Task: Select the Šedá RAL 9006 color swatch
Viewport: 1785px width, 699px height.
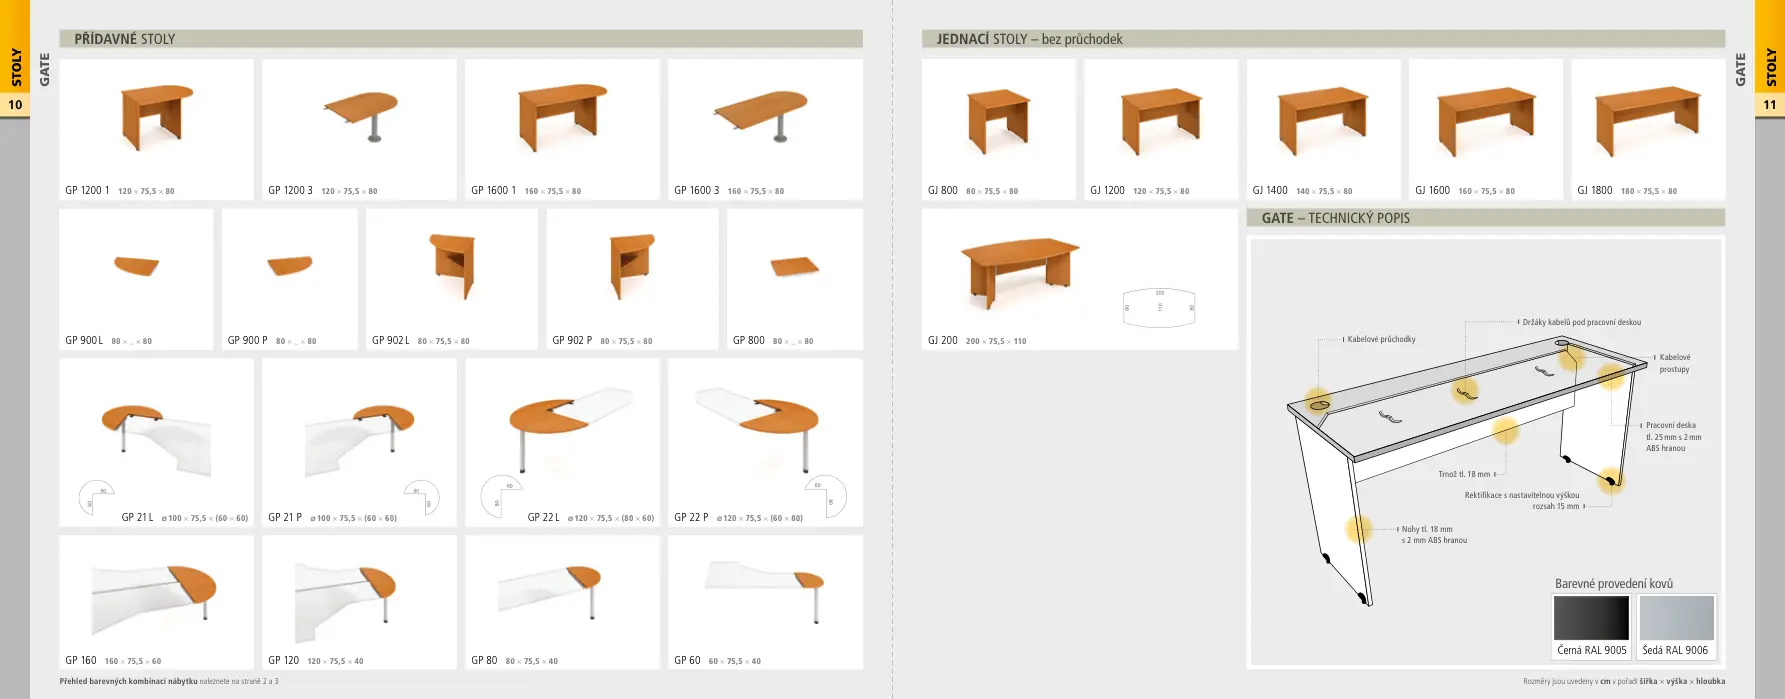Action: 1677,618
